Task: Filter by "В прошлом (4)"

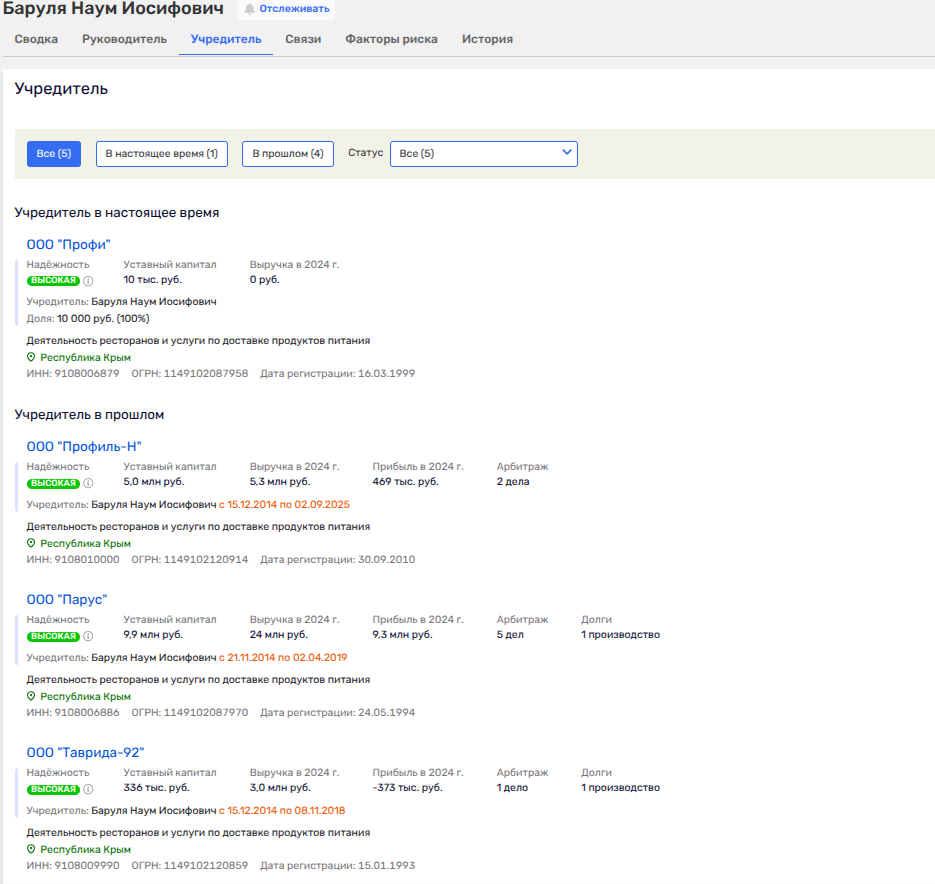Action: point(287,154)
